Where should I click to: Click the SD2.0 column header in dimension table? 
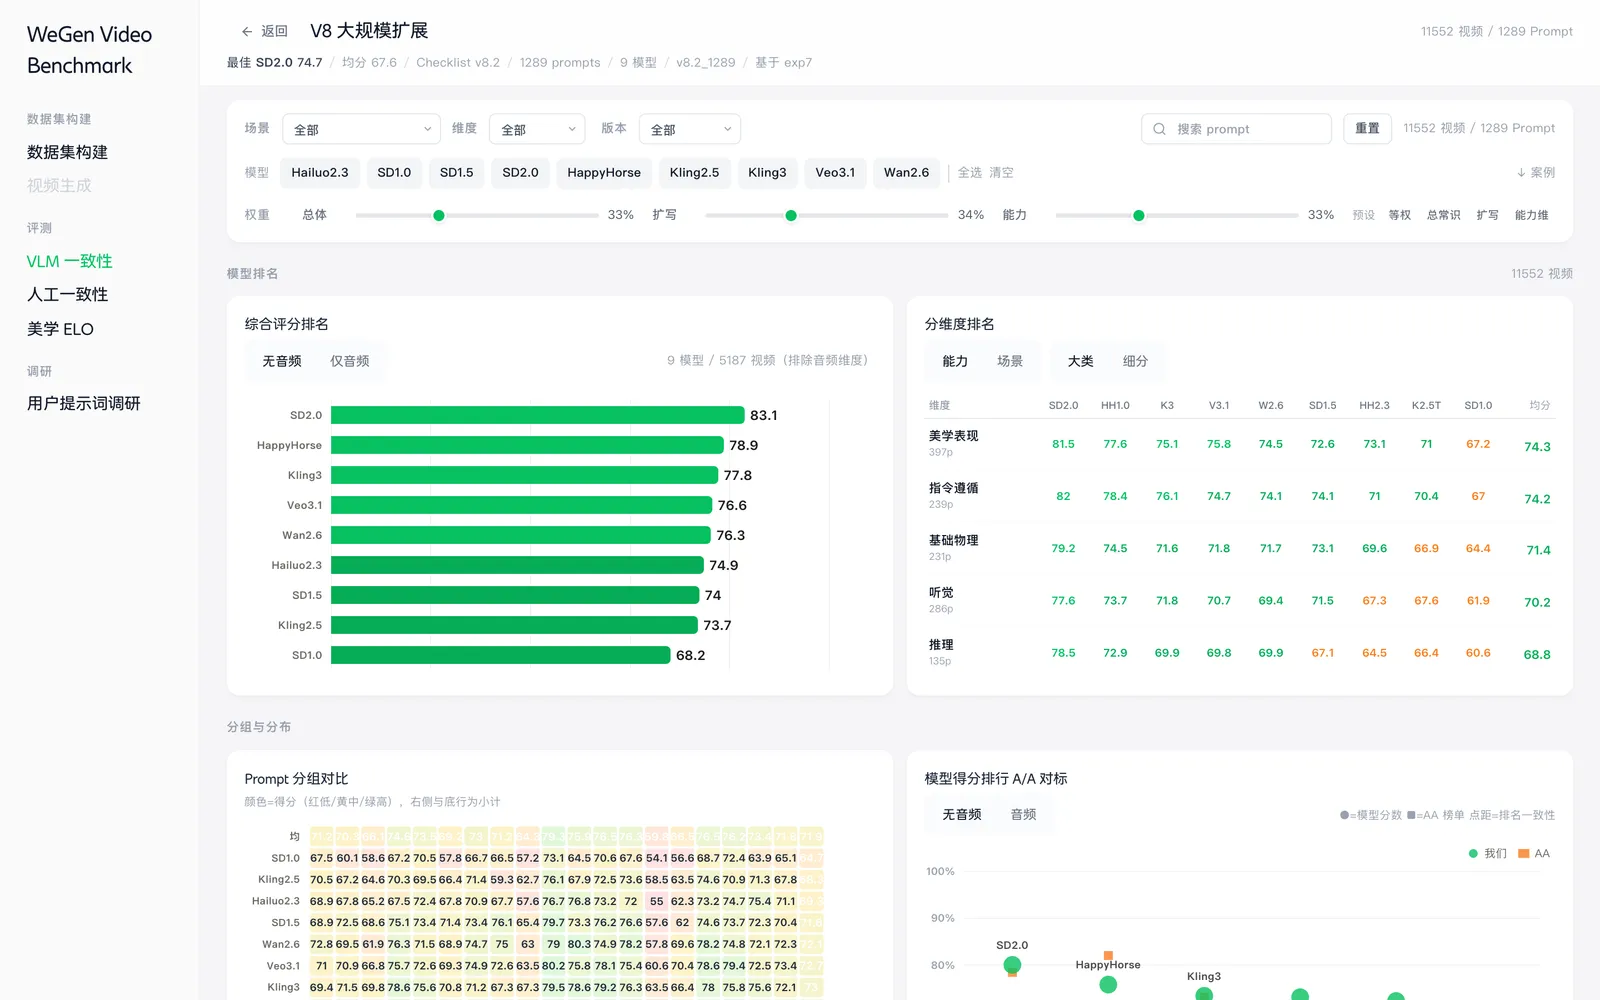pos(1063,405)
